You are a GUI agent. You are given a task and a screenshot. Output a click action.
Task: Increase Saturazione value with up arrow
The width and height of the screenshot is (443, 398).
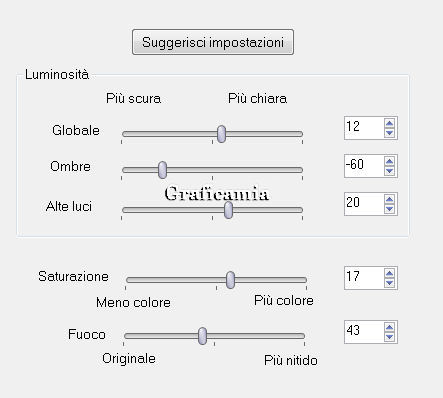(x=389, y=273)
